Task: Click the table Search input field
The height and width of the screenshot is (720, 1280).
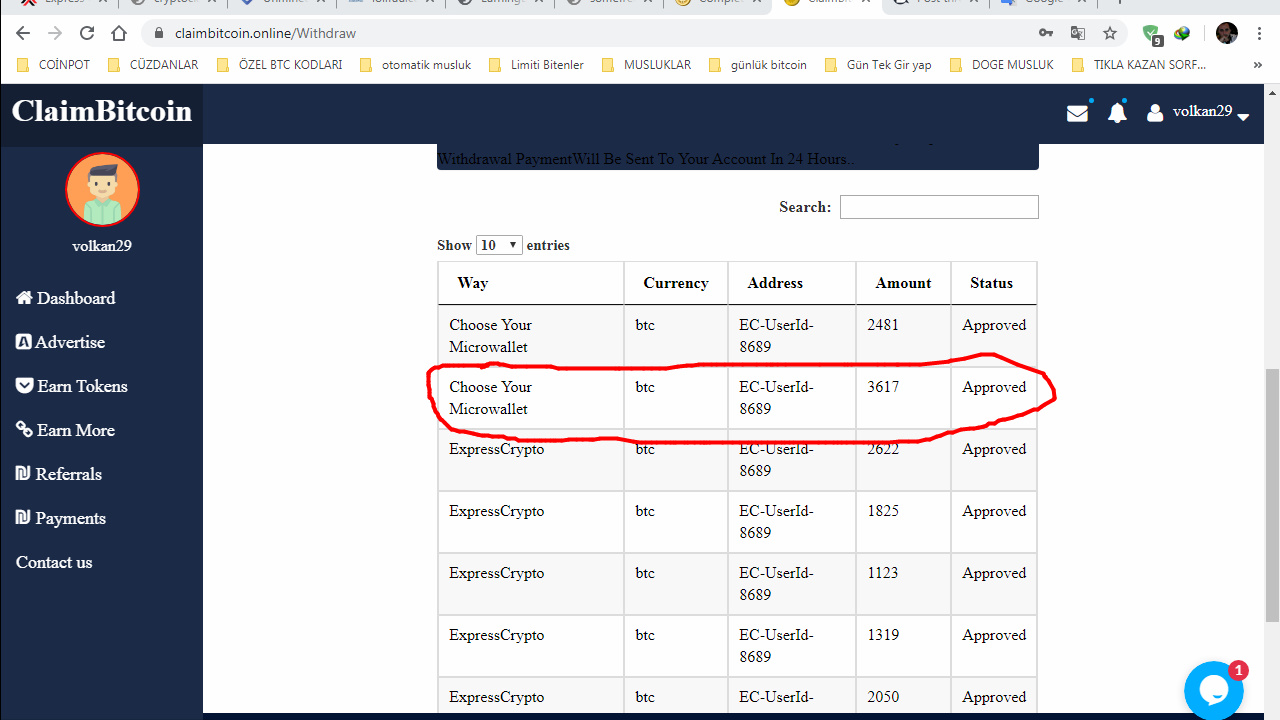Action: [x=939, y=207]
